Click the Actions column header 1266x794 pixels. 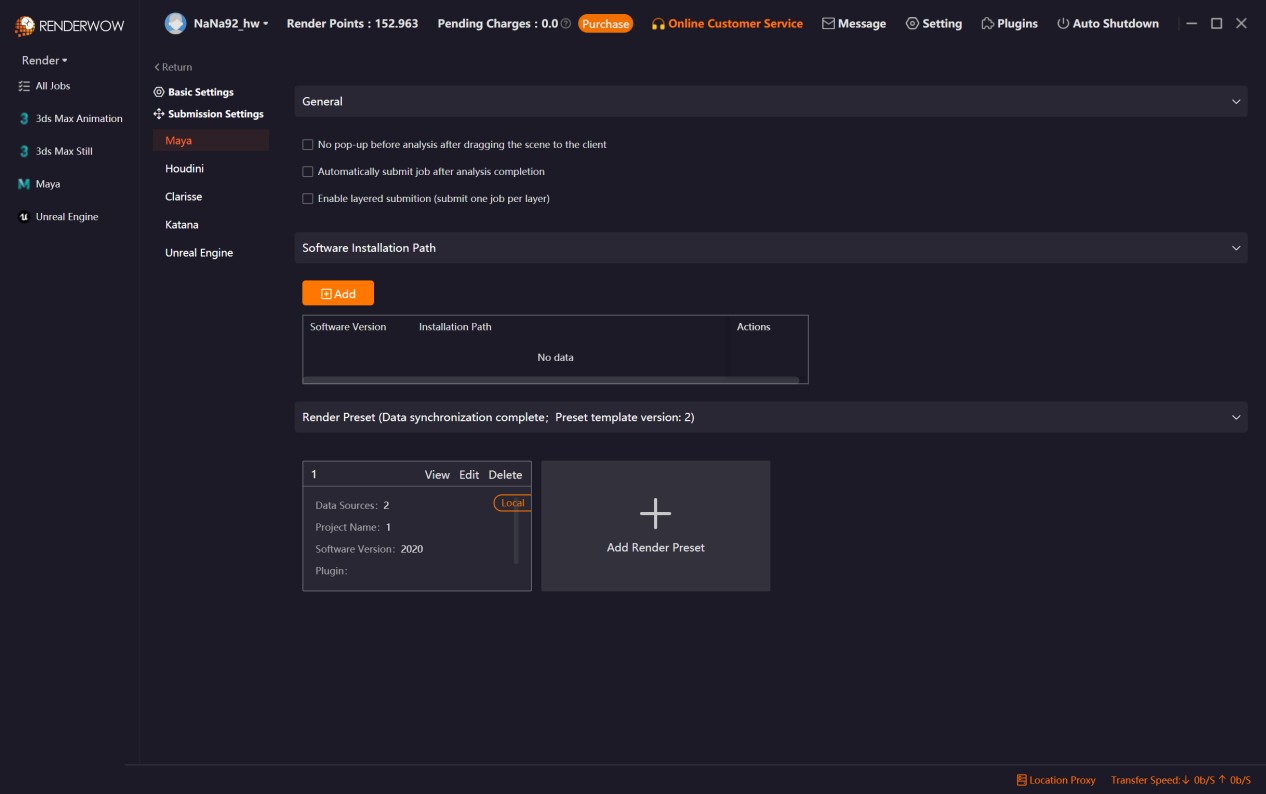(753, 327)
